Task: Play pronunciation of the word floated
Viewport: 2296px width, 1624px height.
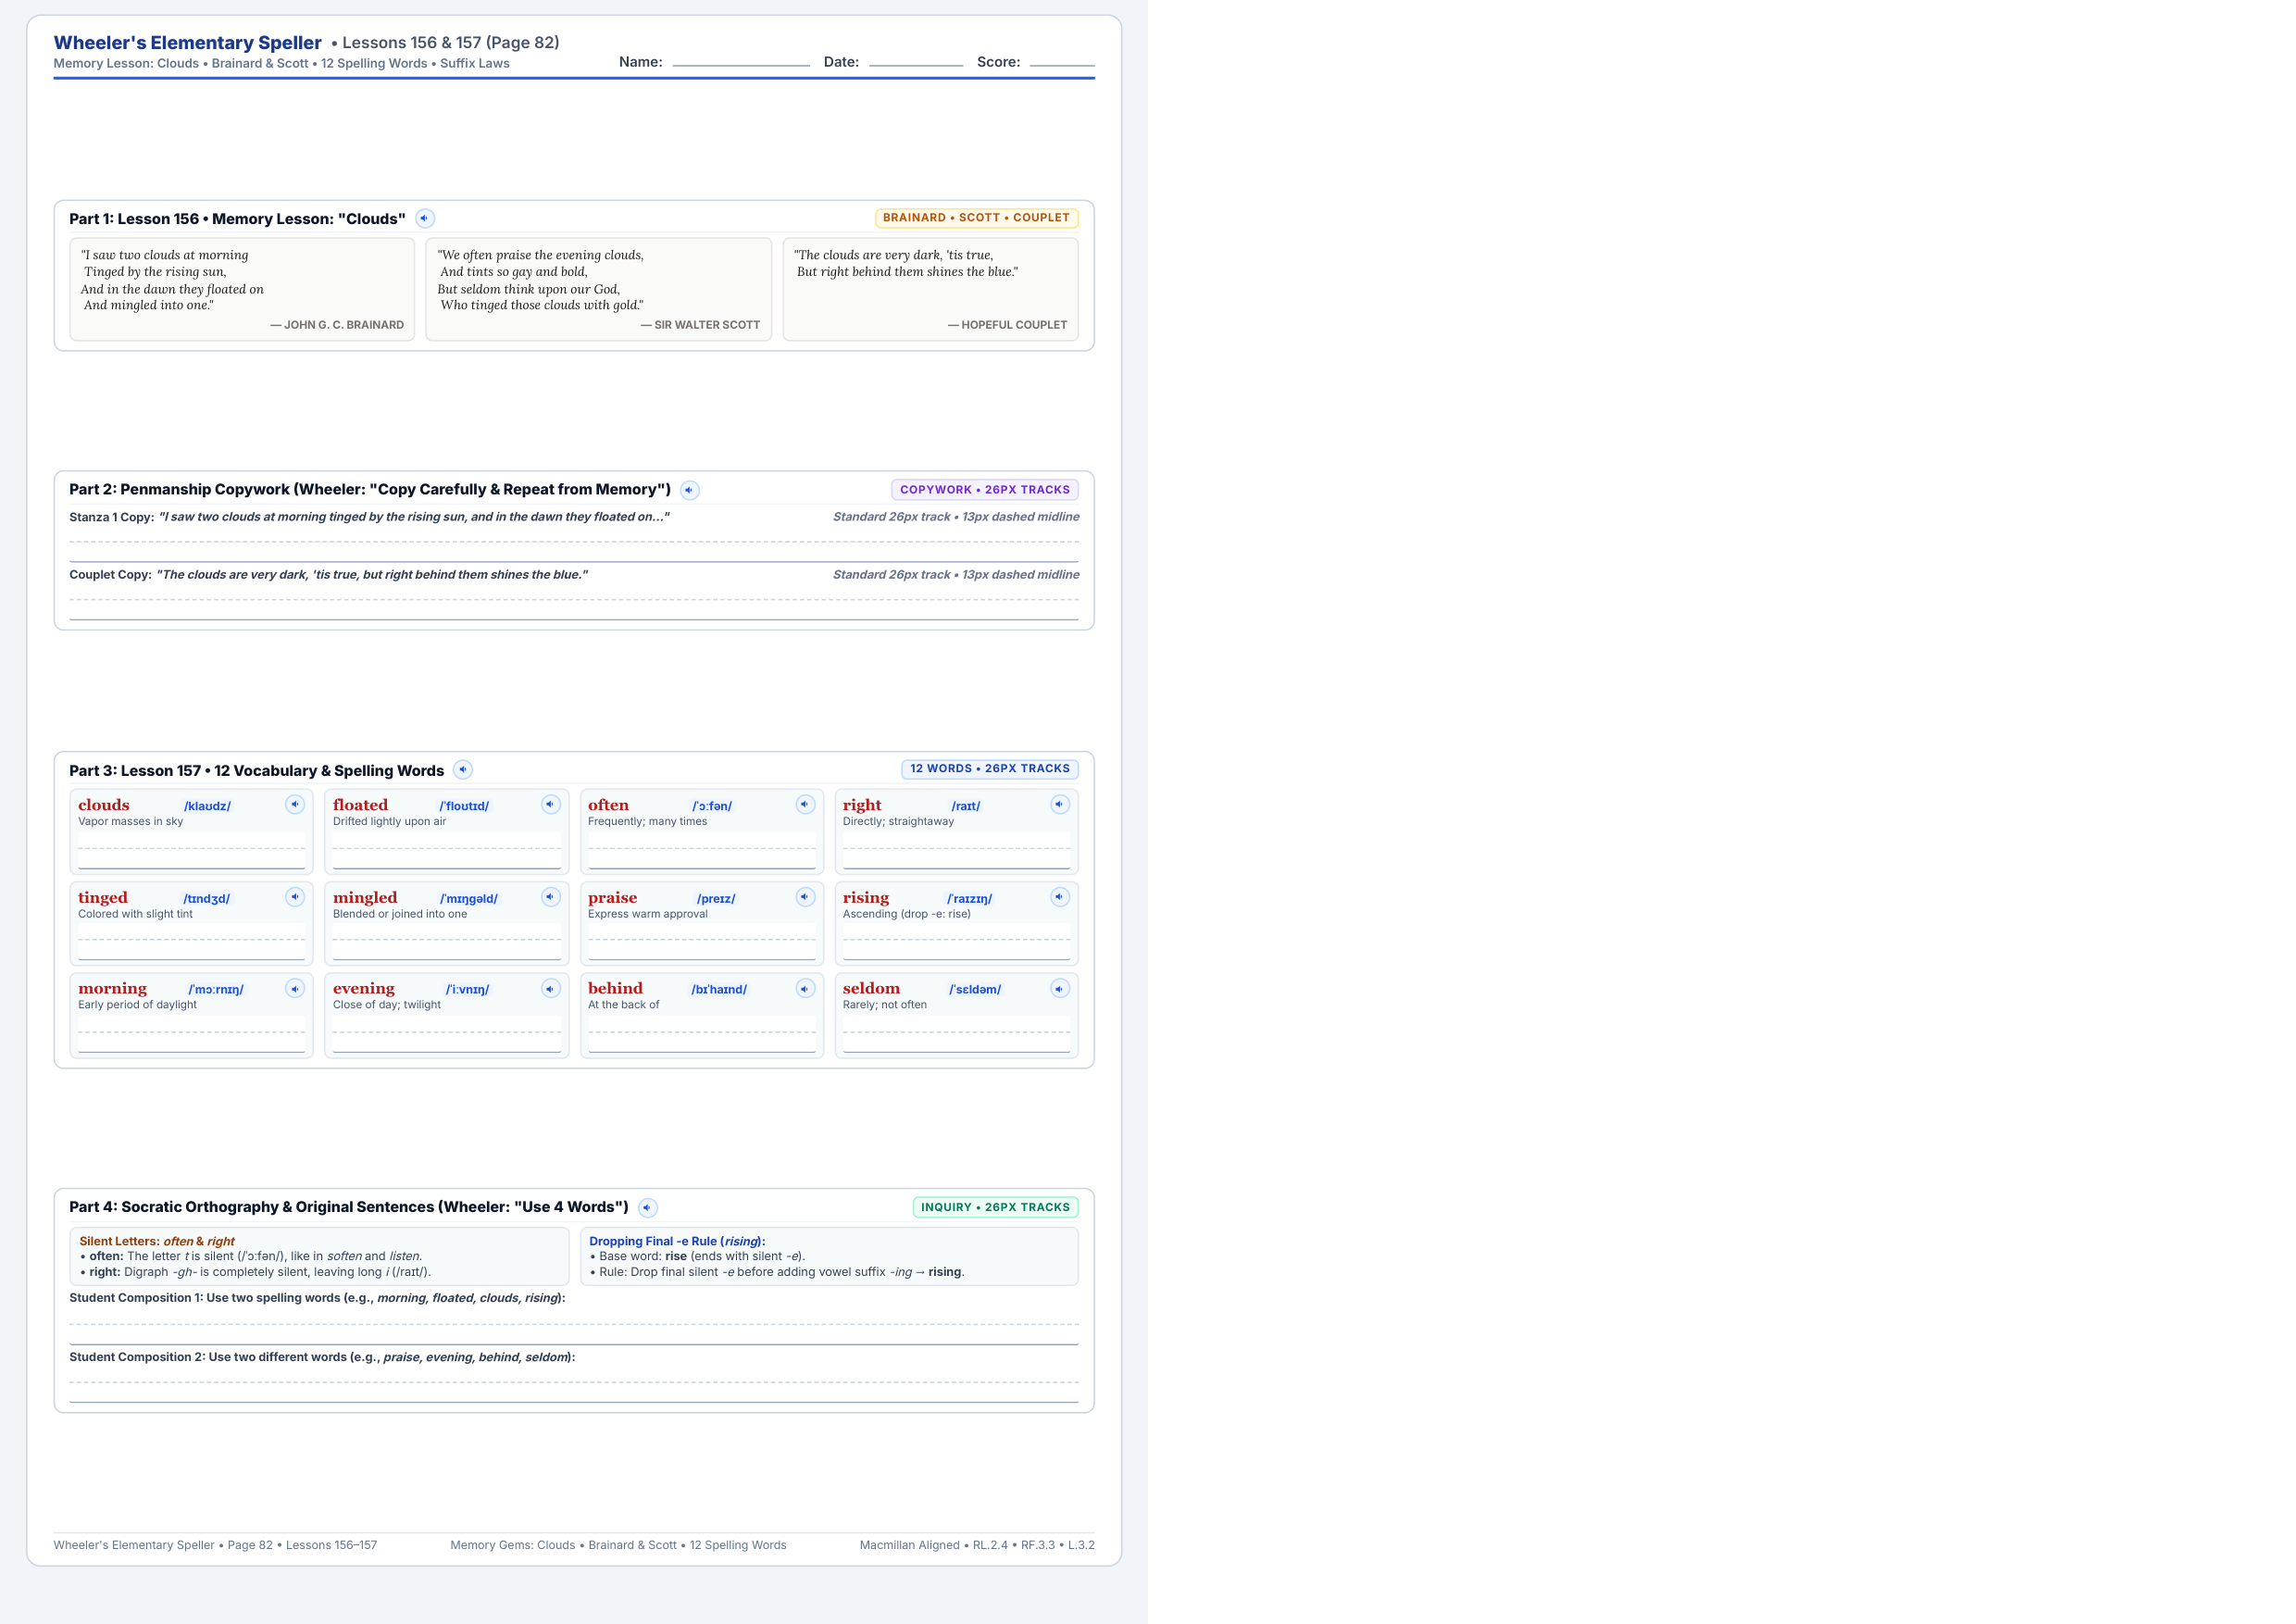Action: pos(551,805)
